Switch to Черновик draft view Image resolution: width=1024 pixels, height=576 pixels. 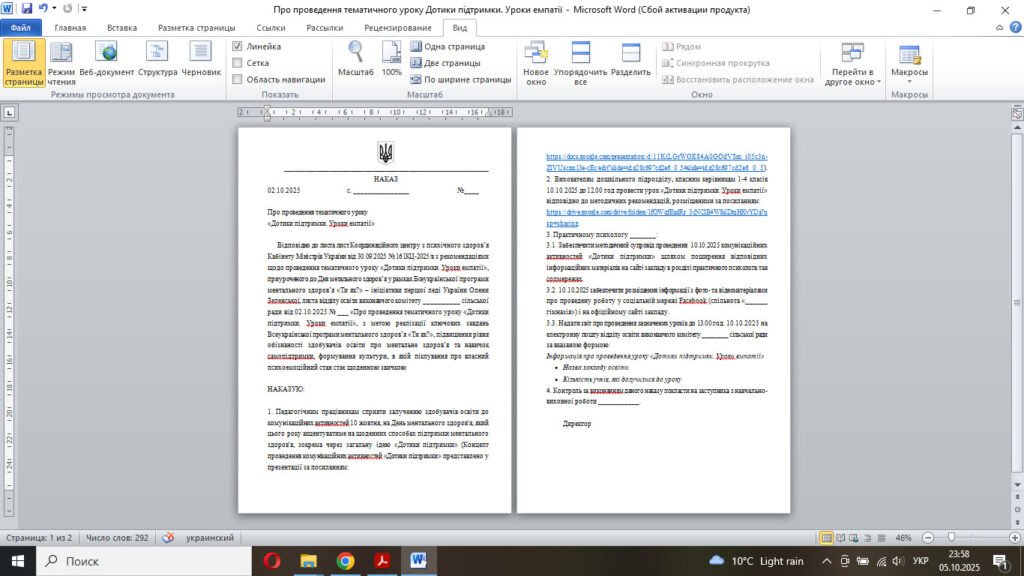[x=201, y=62]
